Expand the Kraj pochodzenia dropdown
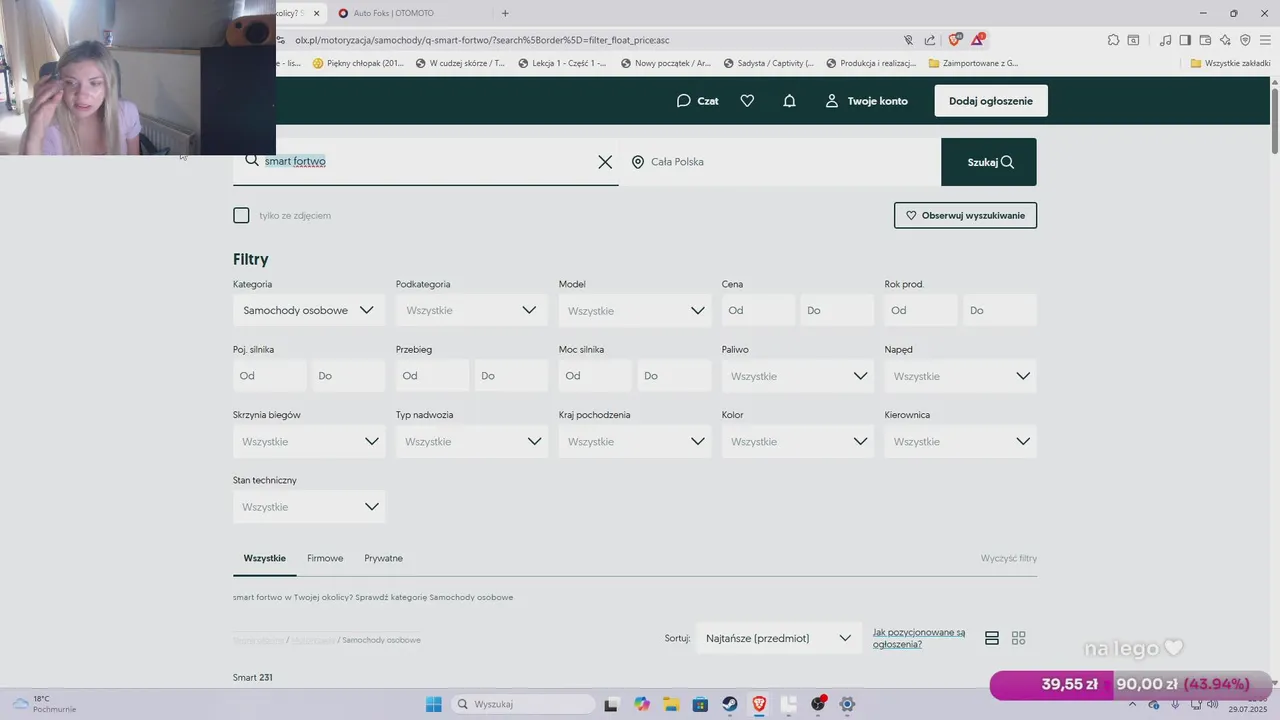The width and height of the screenshot is (1280, 720). click(635, 441)
